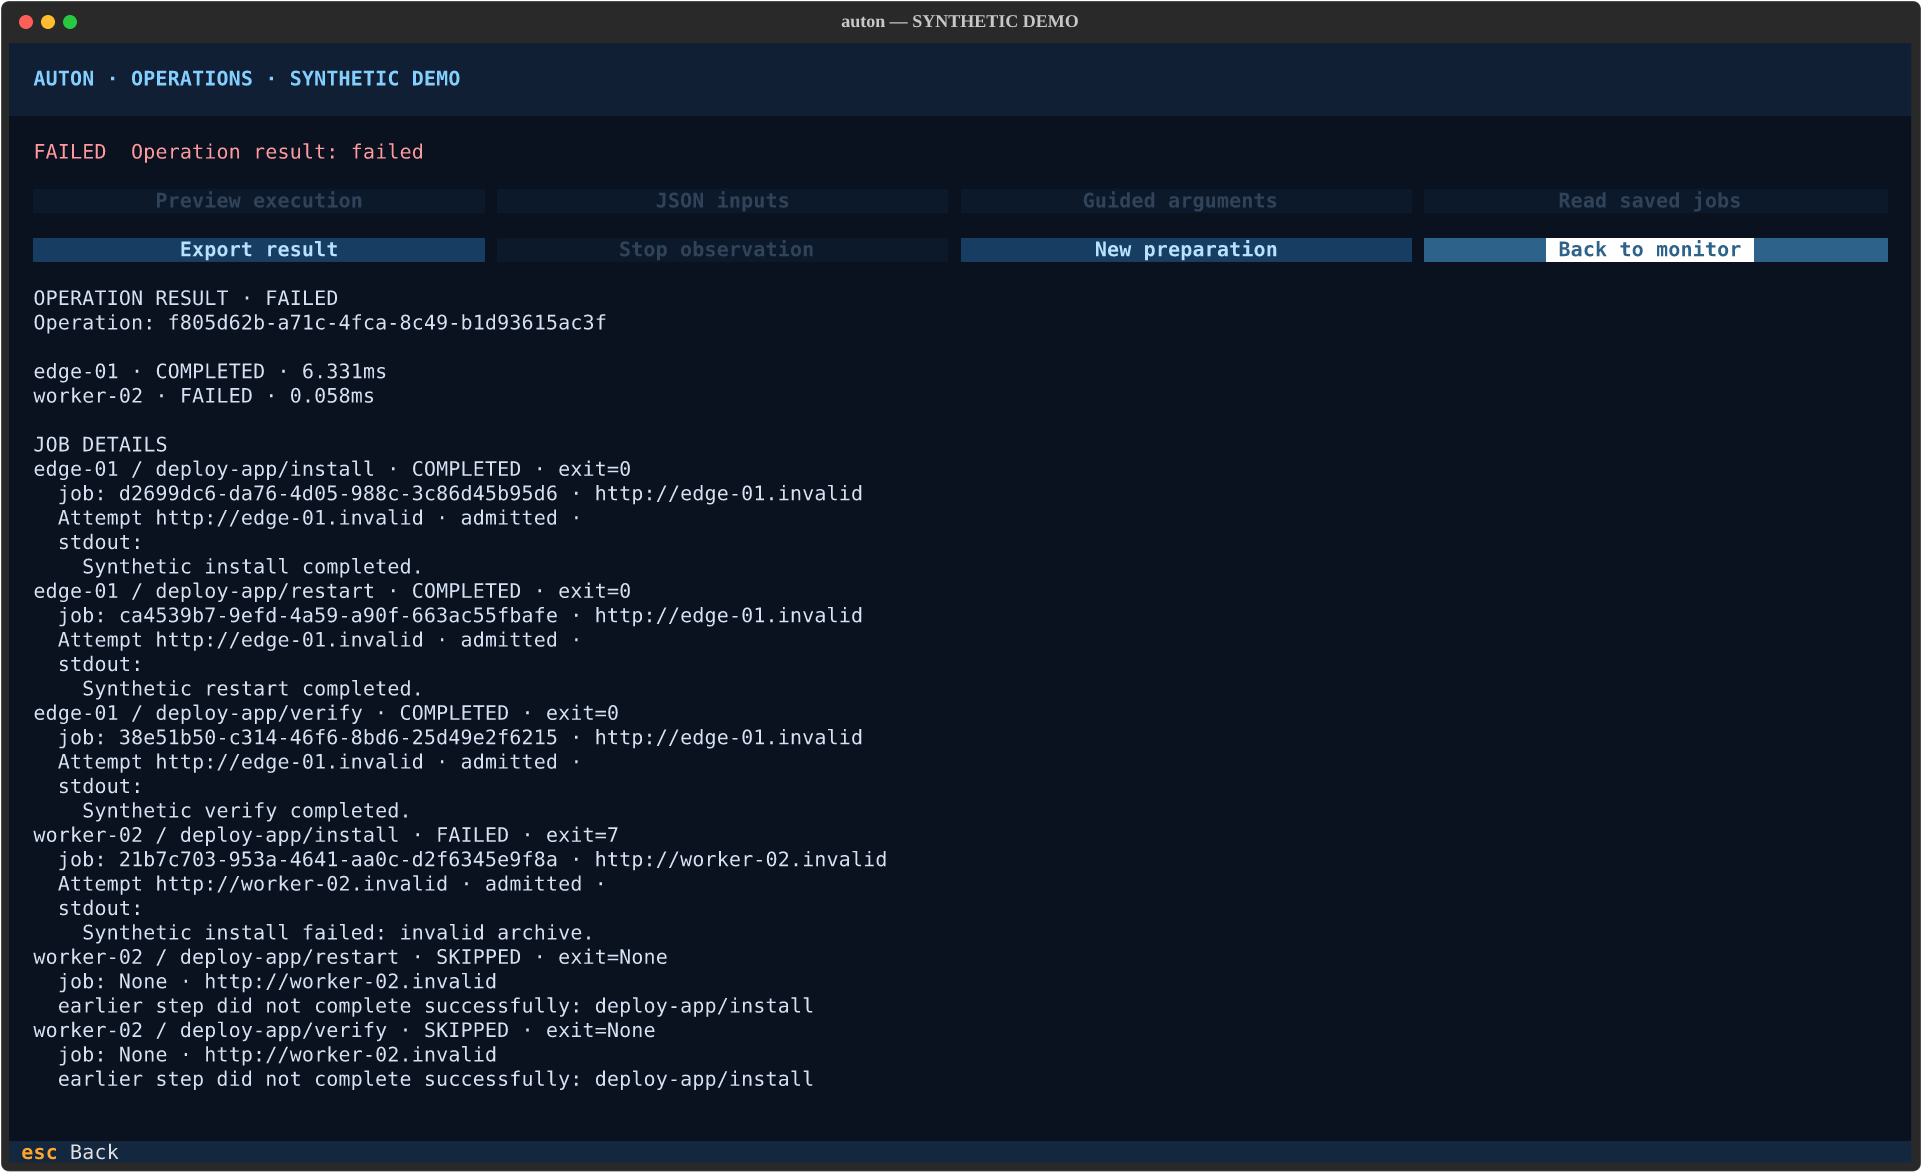Select 'Synthetic install completed.' output

252,567
